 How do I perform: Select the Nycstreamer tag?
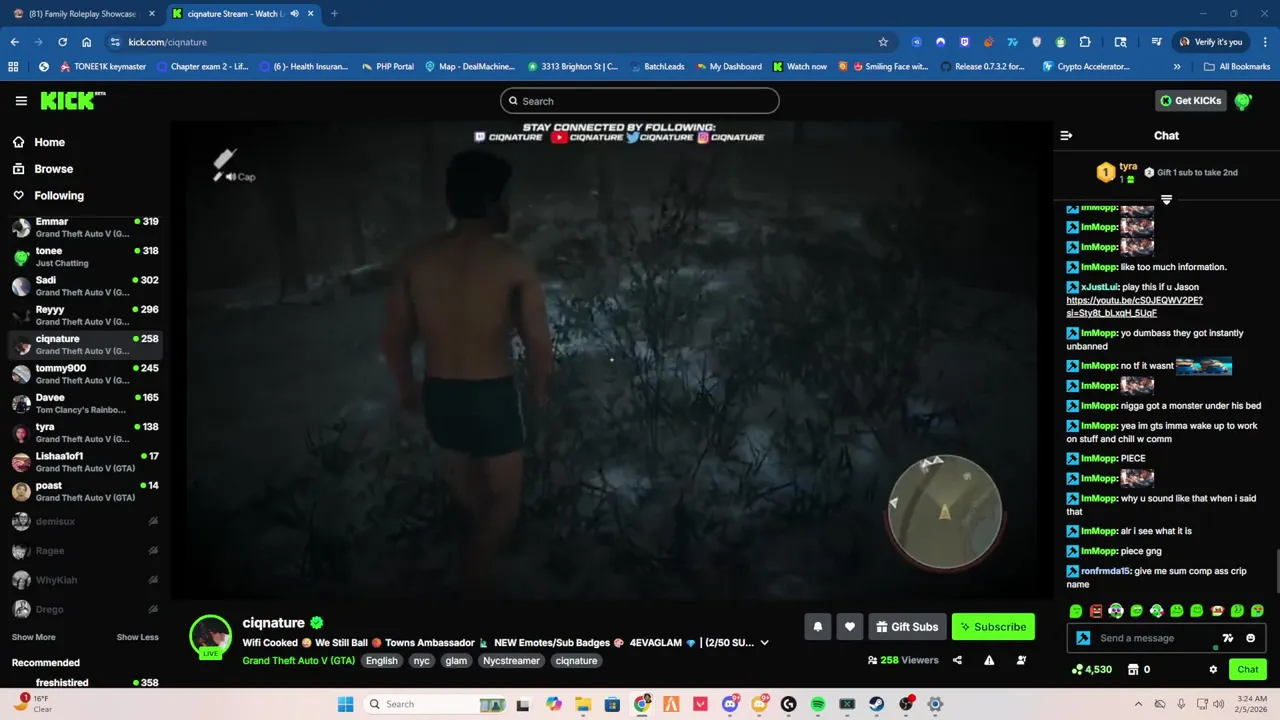point(511,661)
